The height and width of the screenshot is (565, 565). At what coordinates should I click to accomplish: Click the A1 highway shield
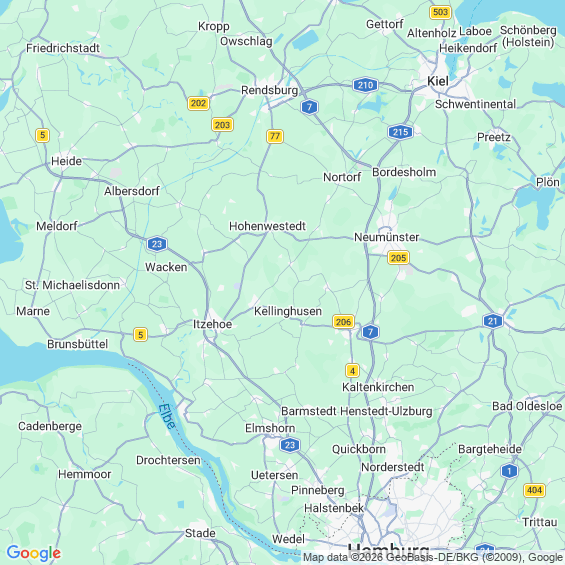click(x=509, y=471)
